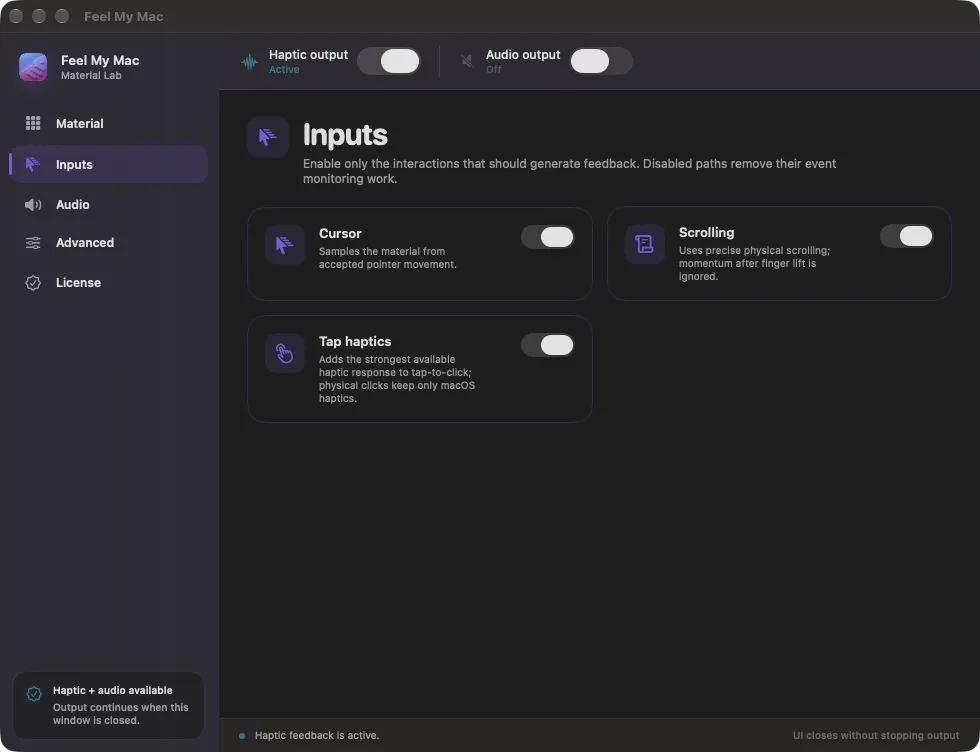Click the 'Active' status under Haptic output
Image resolution: width=980 pixels, height=752 pixels.
[x=284, y=69]
